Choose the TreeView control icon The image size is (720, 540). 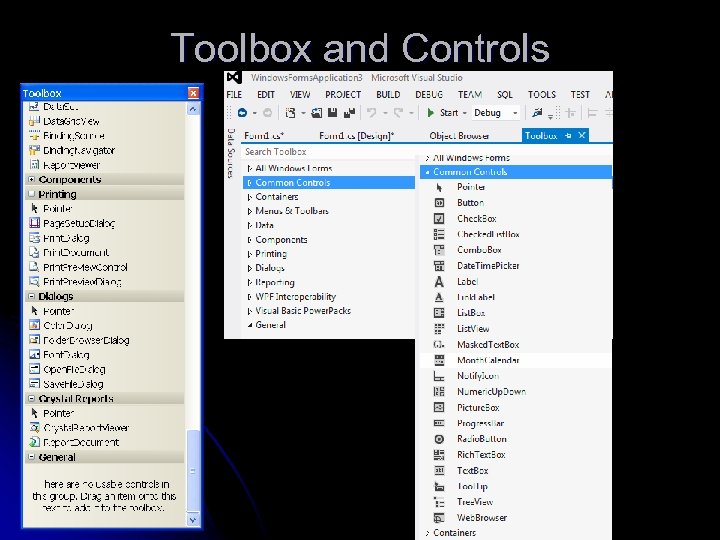(x=439, y=502)
